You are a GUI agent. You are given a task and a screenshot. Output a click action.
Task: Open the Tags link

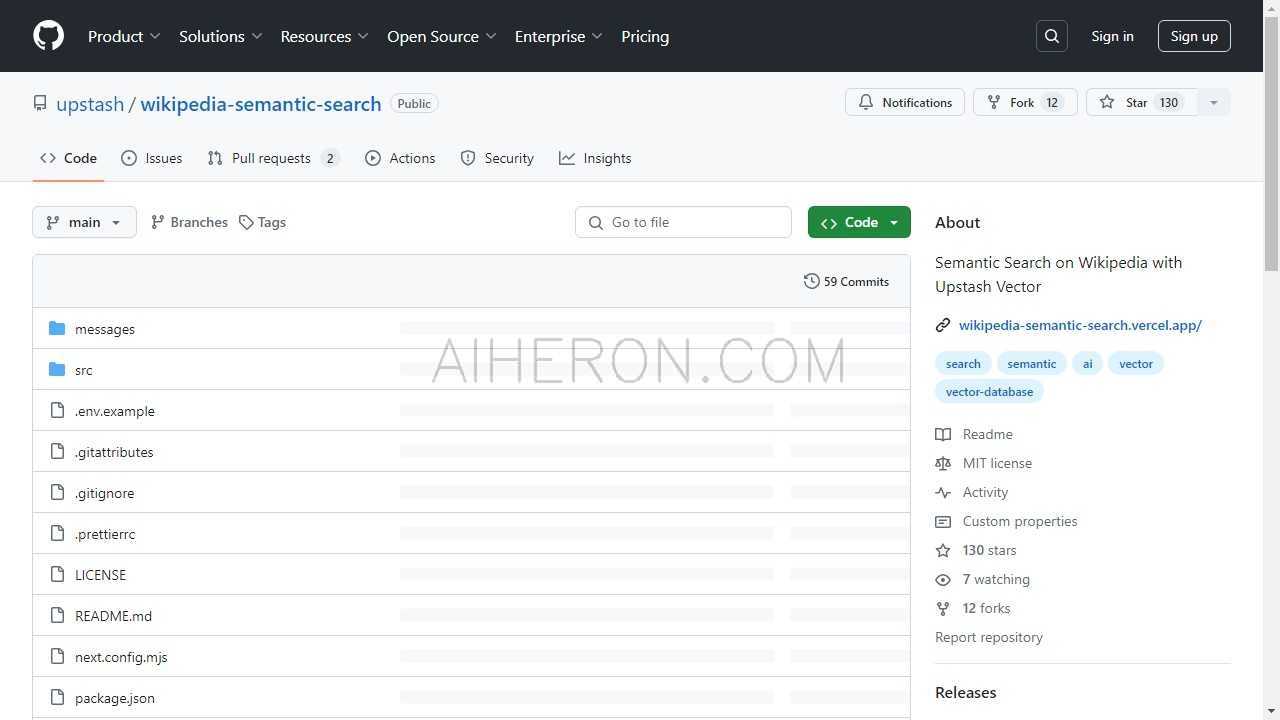262,222
